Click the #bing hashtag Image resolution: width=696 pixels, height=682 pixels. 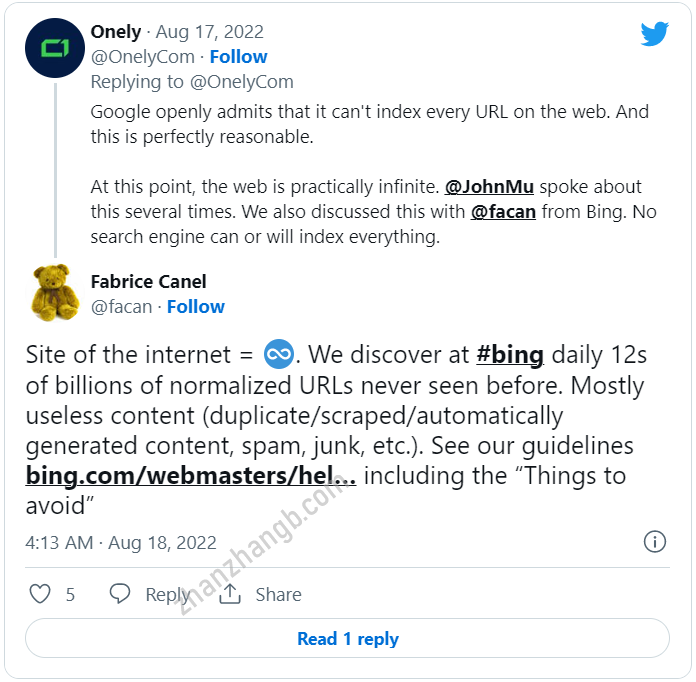(509, 354)
